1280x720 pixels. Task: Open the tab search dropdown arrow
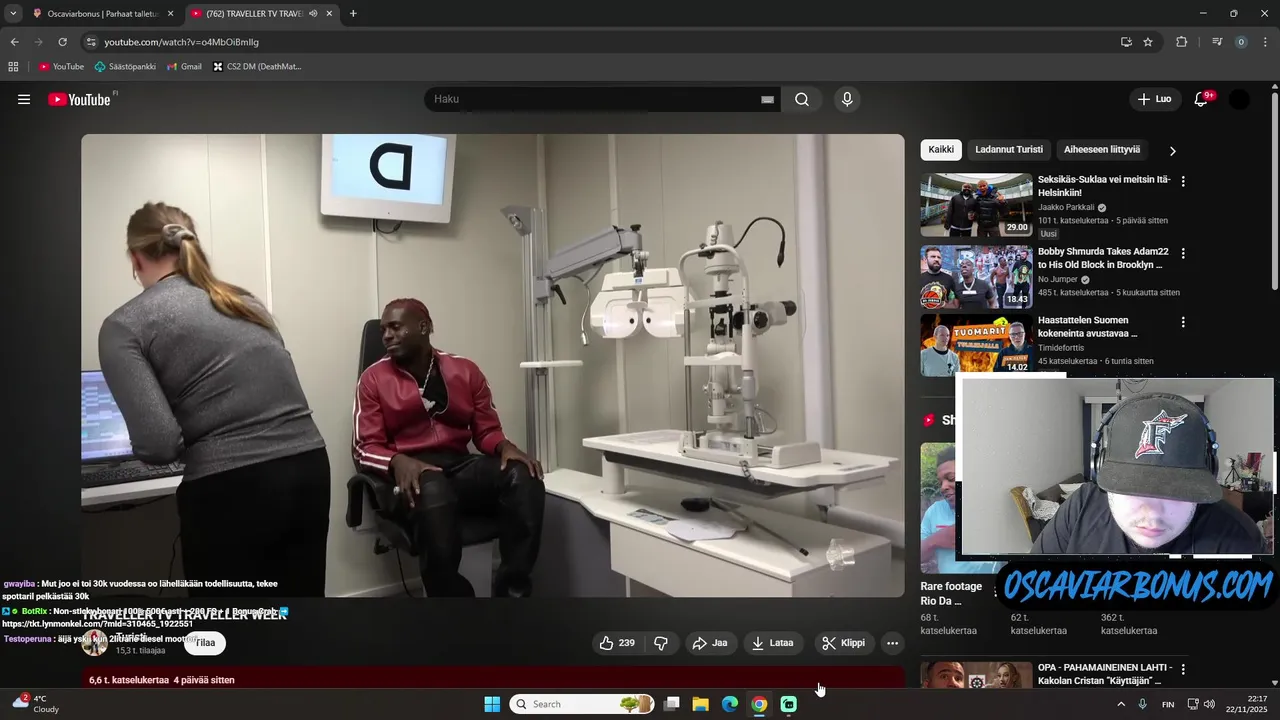coord(13,14)
